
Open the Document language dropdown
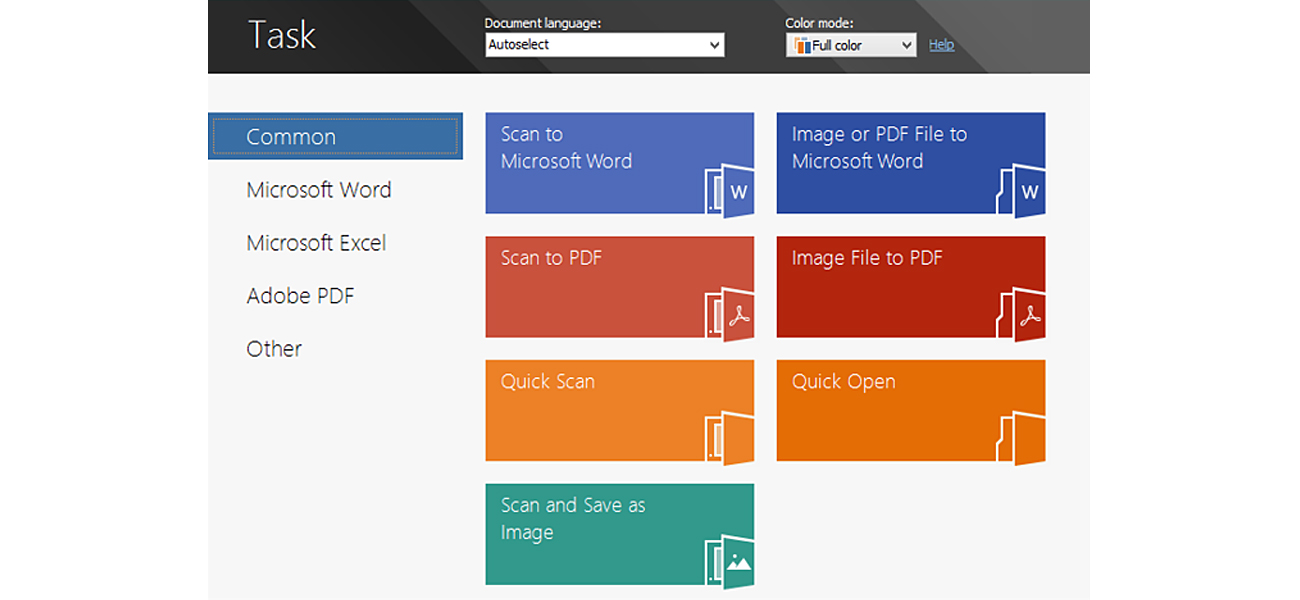[x=605, y=45]
